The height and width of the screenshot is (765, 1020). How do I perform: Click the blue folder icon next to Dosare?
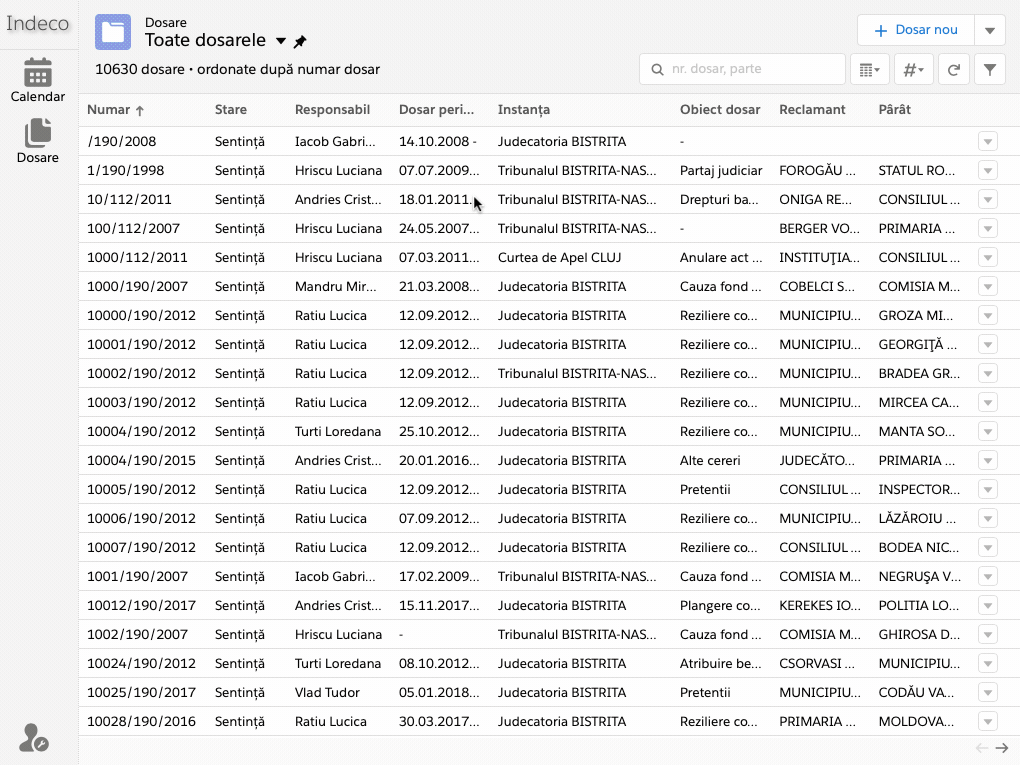[x=113, y=32]
